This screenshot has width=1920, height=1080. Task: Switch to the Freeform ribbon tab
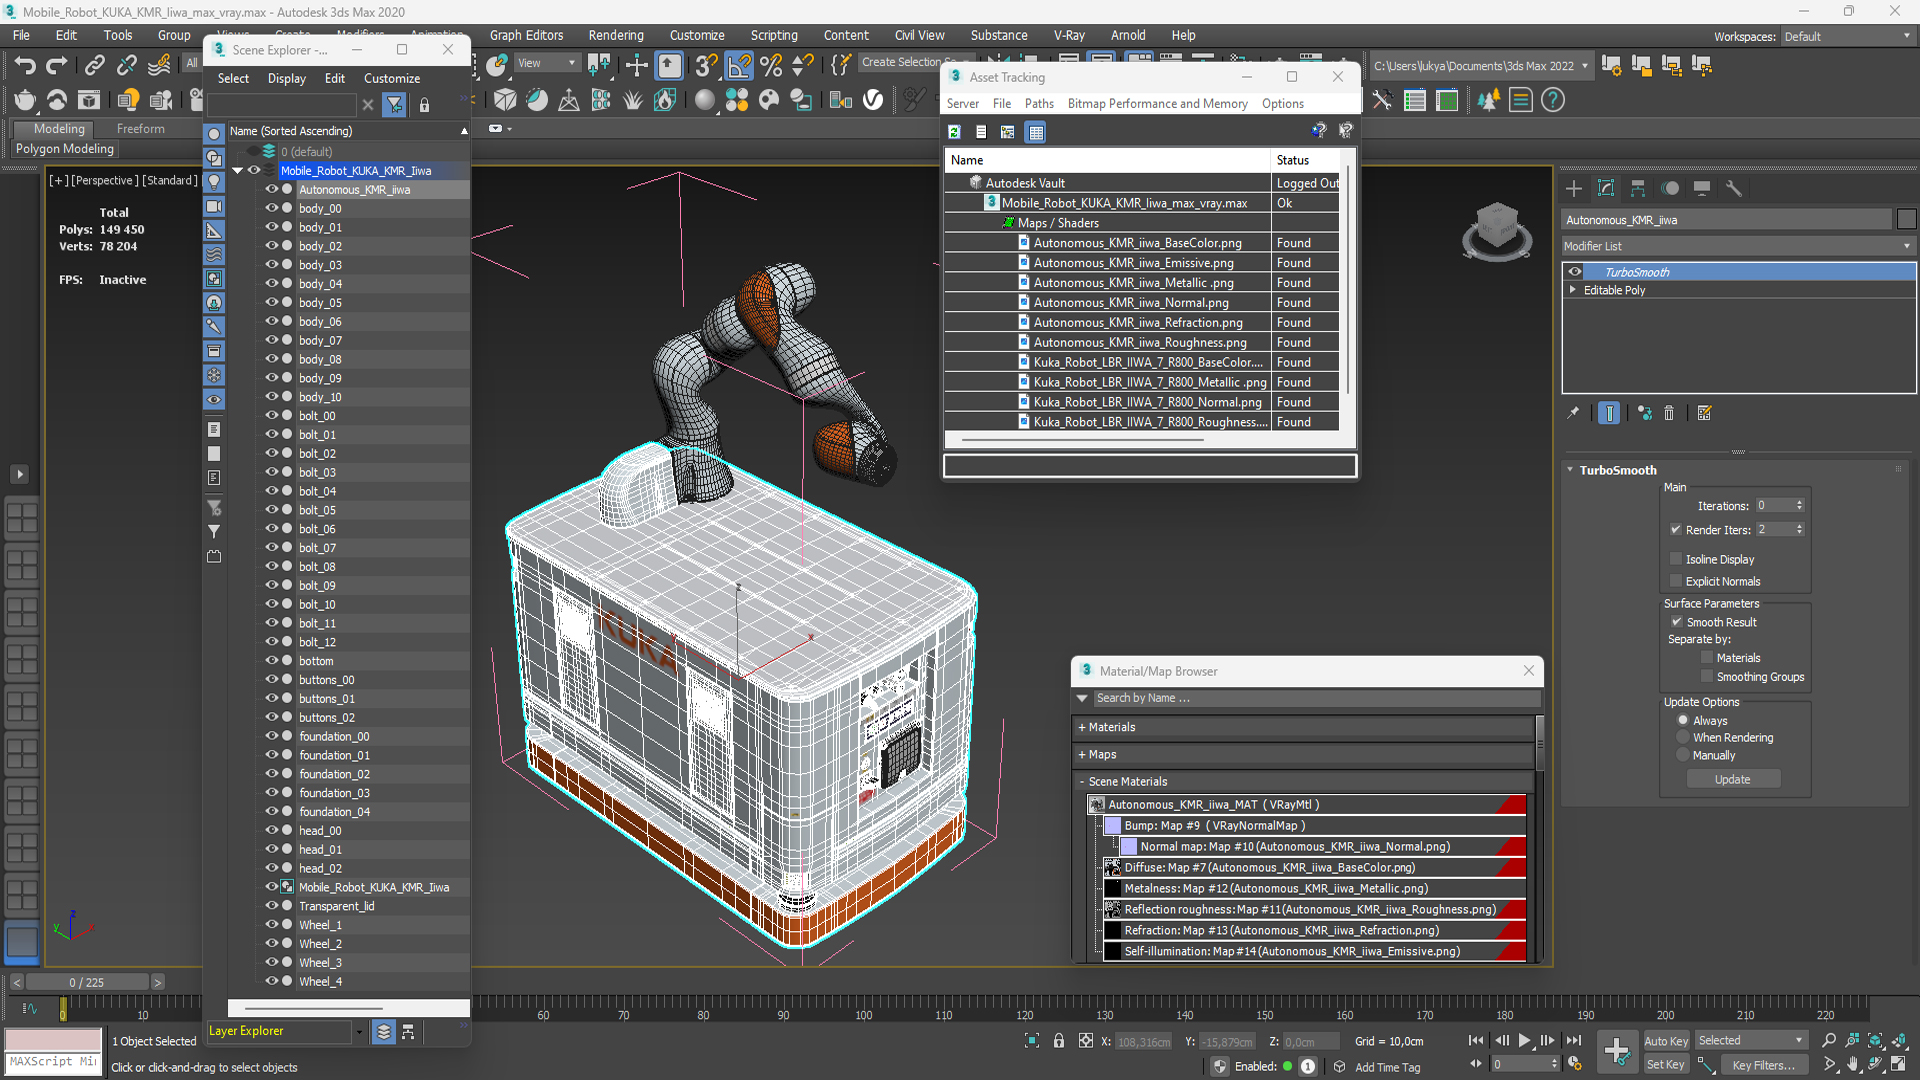[140, 129]
